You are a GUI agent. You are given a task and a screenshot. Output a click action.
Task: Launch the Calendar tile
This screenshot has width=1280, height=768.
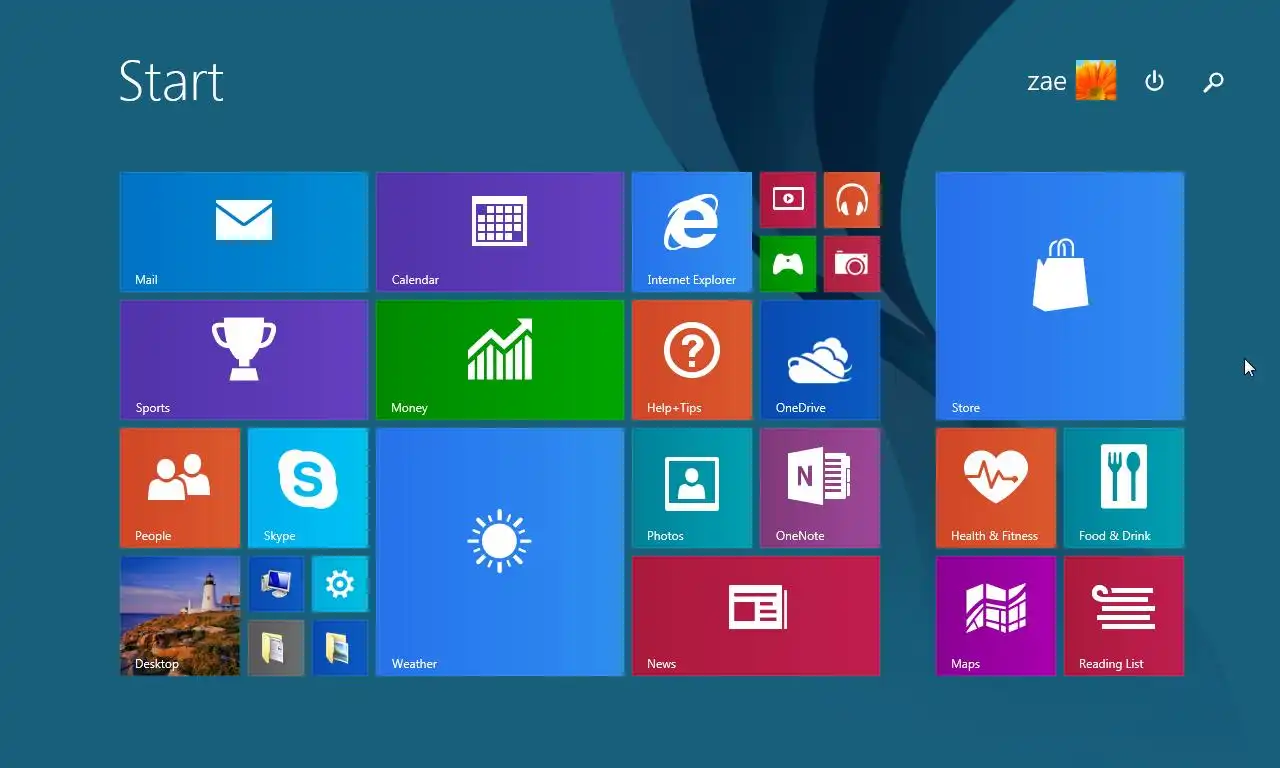click(500, 232)
